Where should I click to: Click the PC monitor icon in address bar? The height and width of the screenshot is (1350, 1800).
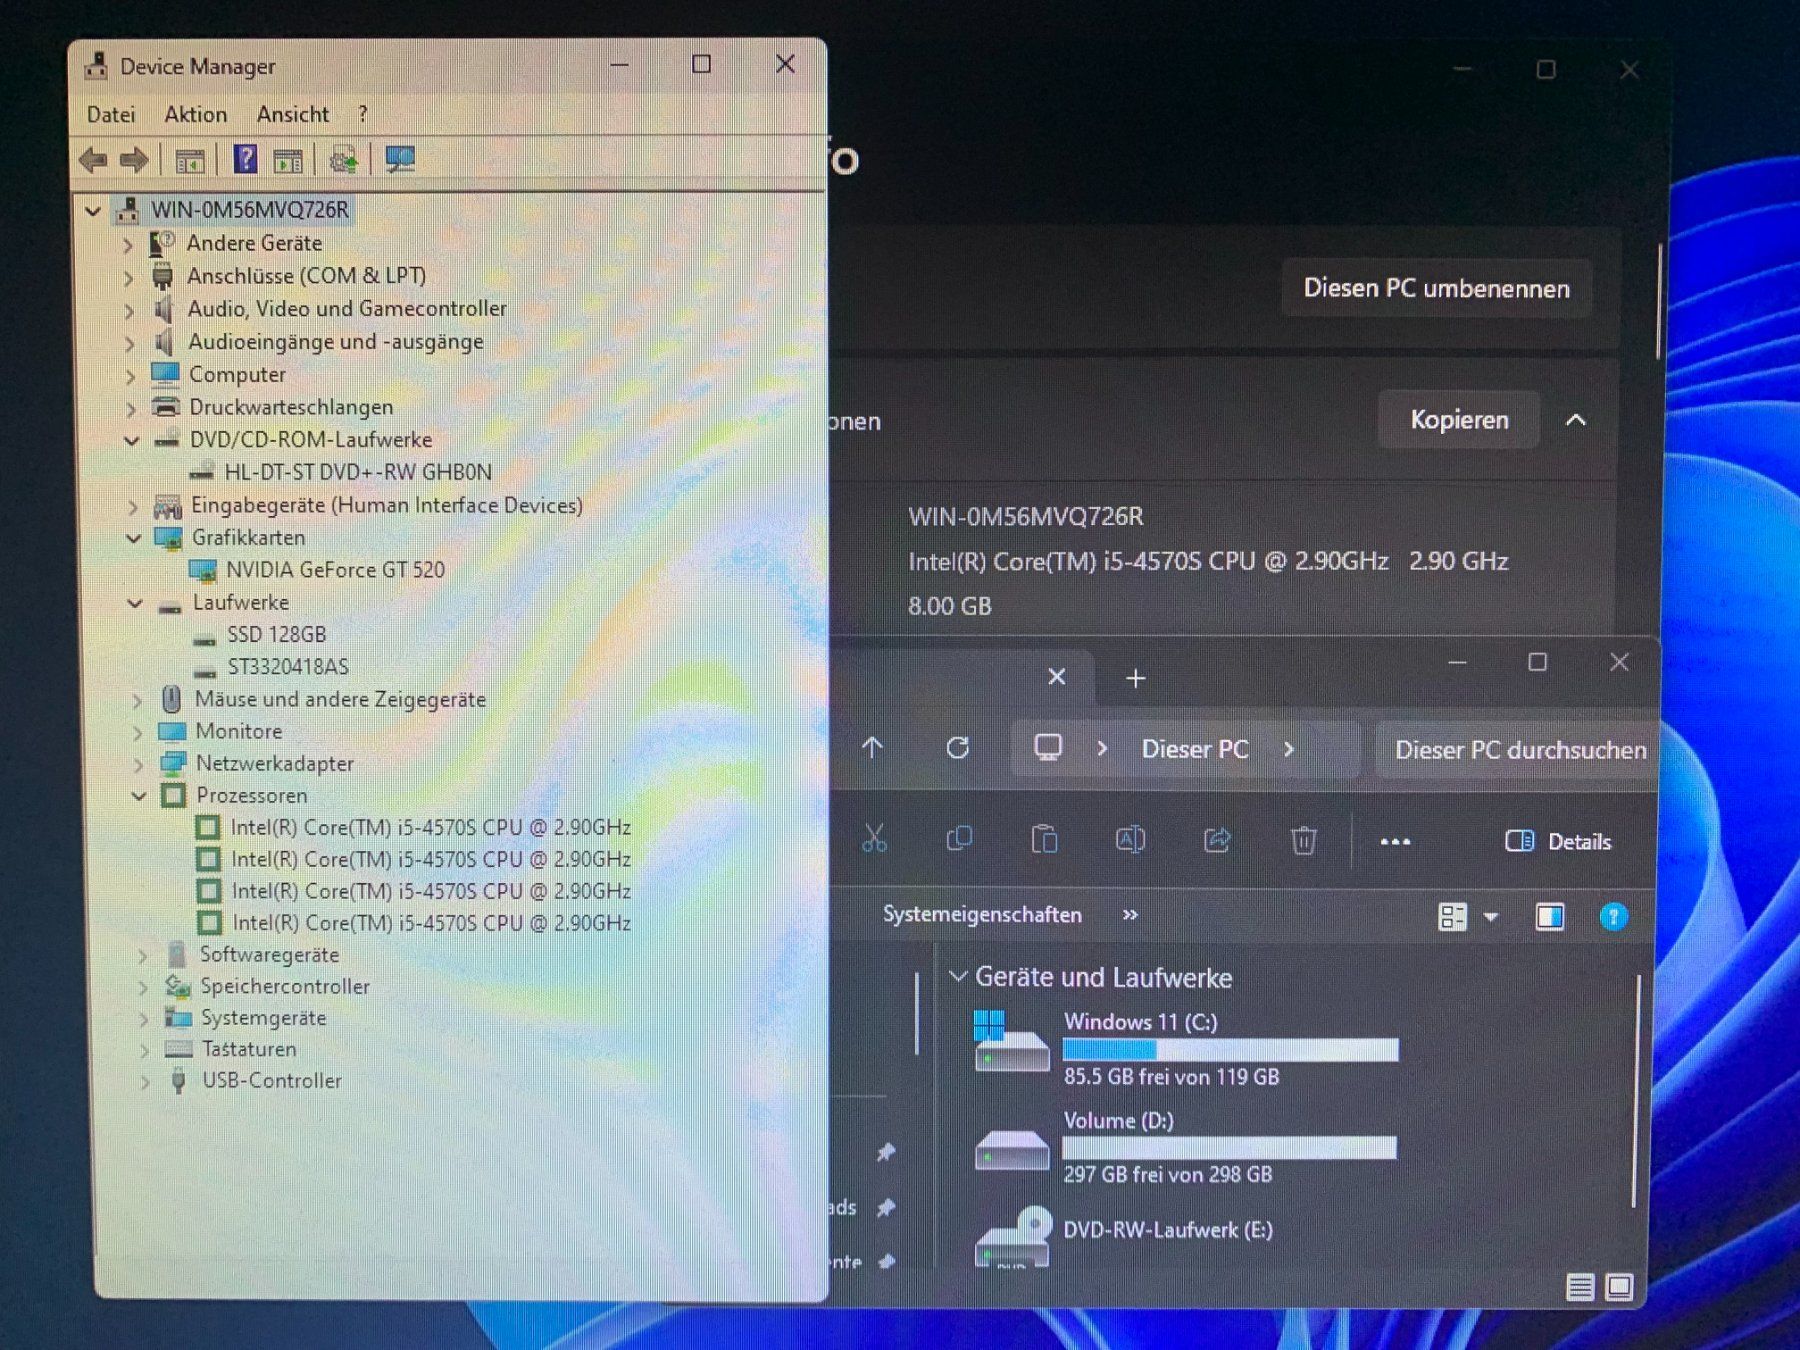pos(1048,748)
